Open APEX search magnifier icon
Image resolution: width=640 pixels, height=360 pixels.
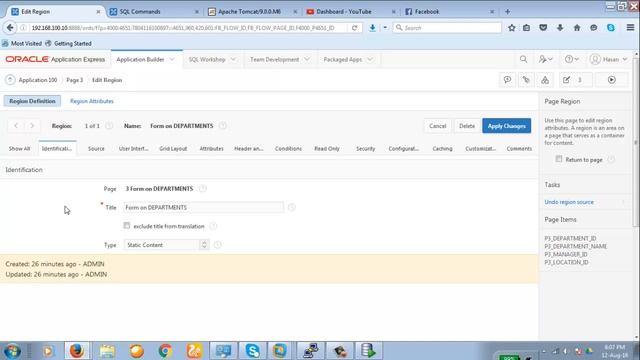[x=523, y=59]
